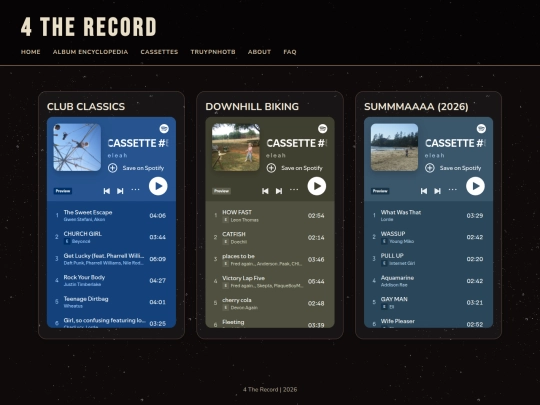Play track PULL UP

(428, 259)
